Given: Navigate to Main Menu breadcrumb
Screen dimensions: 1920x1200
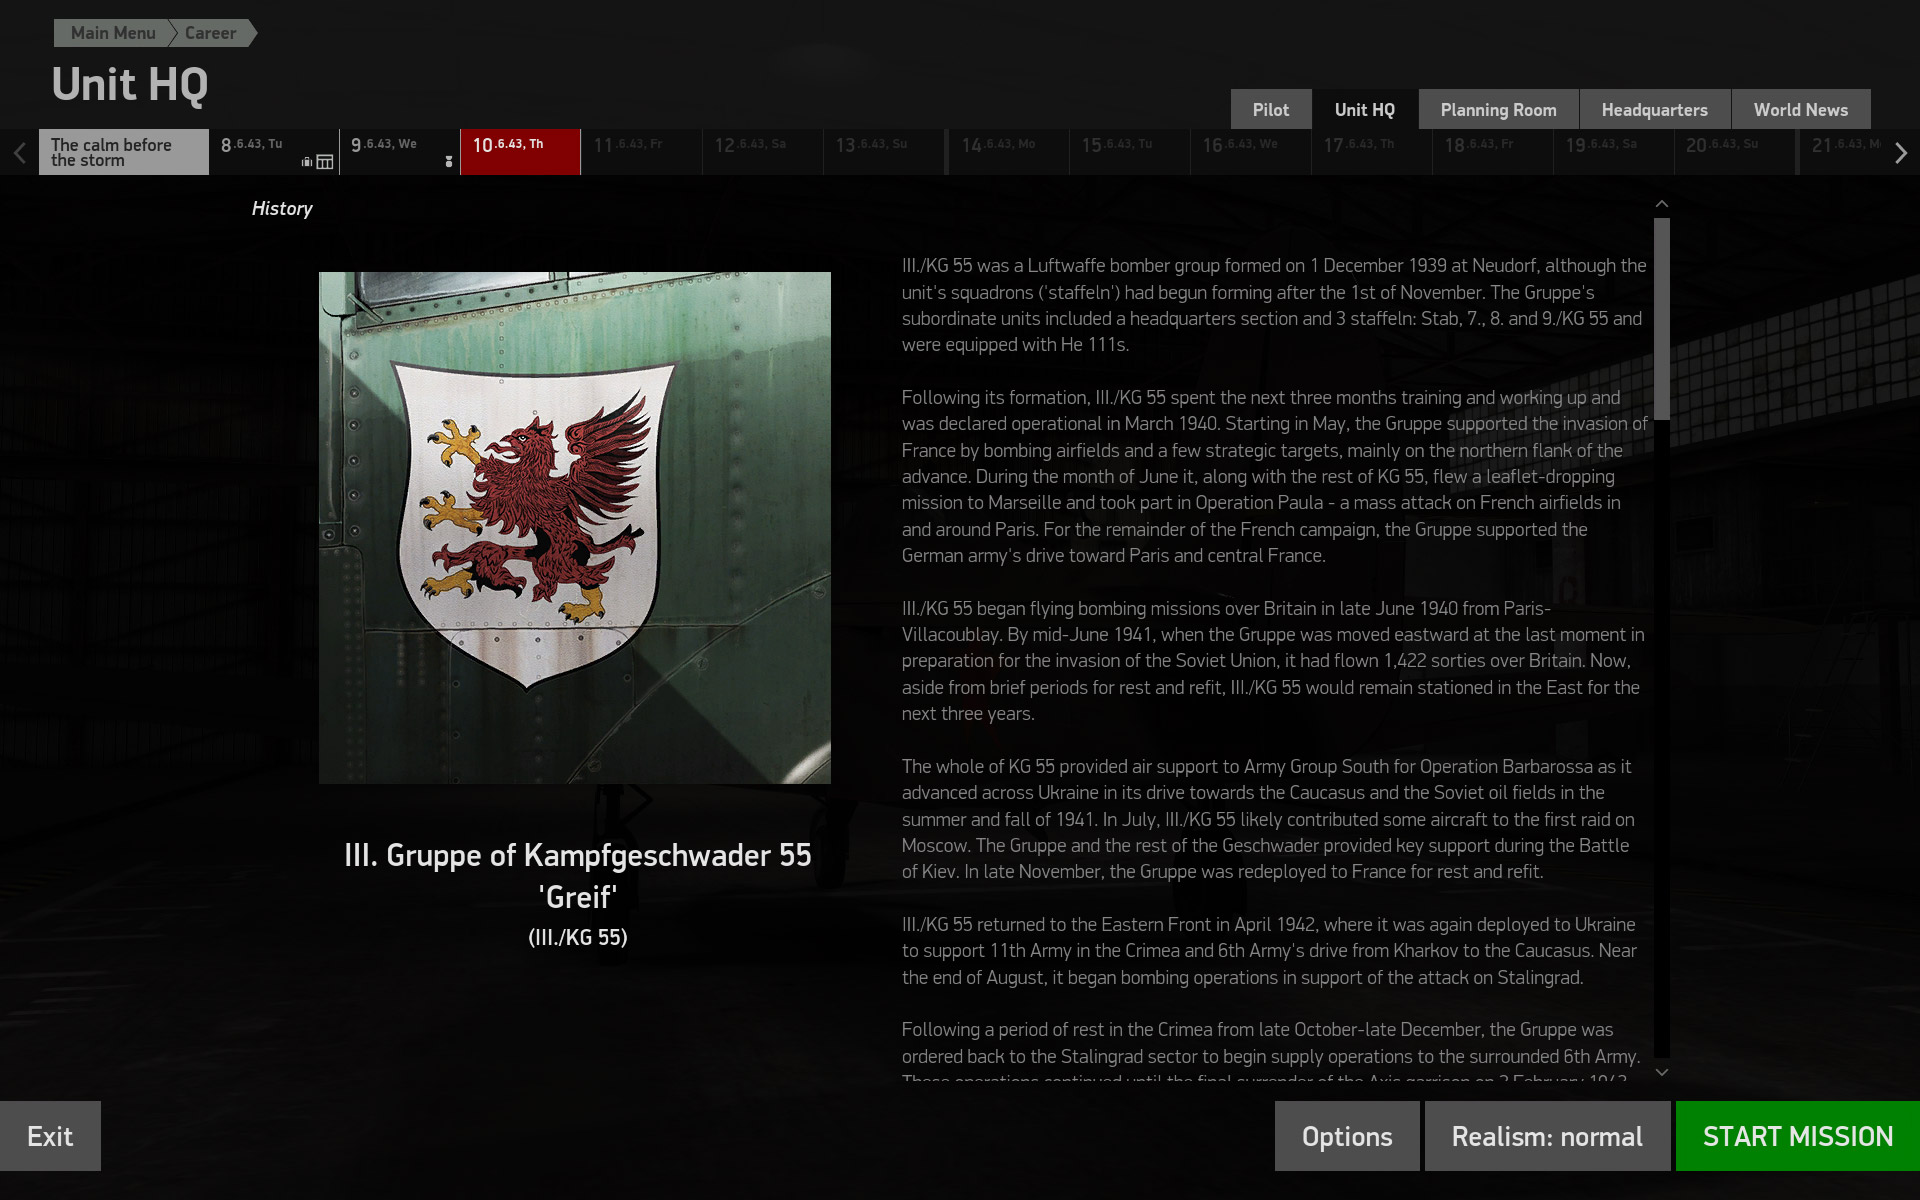Looking at the screenshot, I should (x=112, y=33).
